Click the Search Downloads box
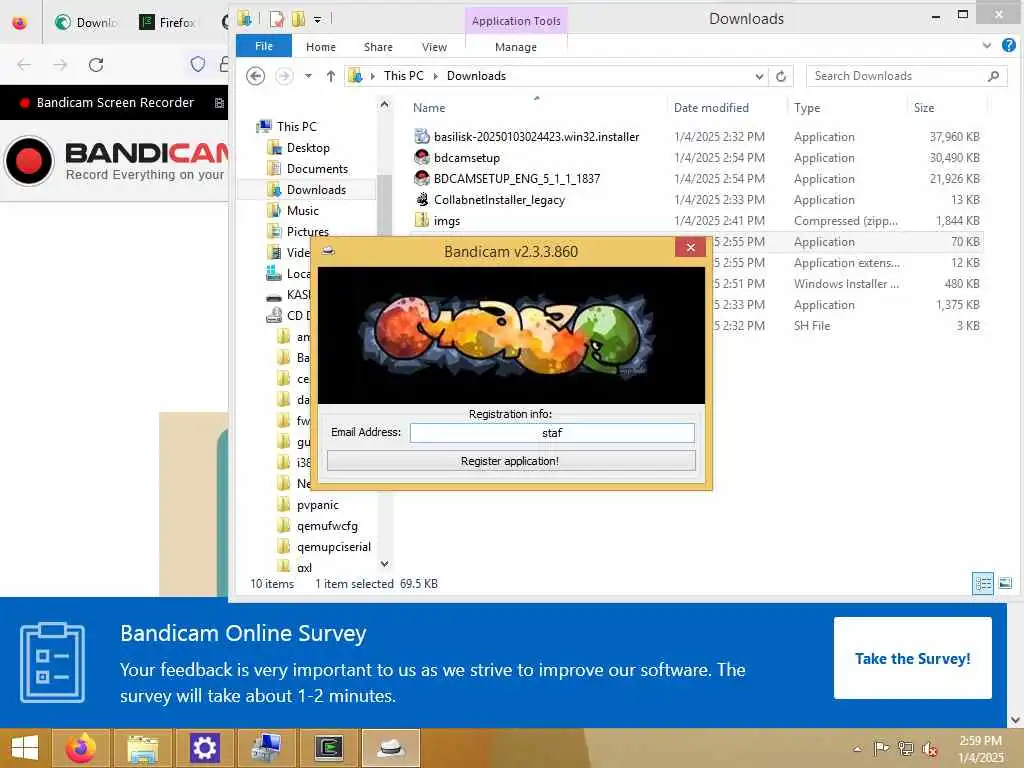Image resolution: width=1024 pixels, height=768 pixels. (898, 76)
